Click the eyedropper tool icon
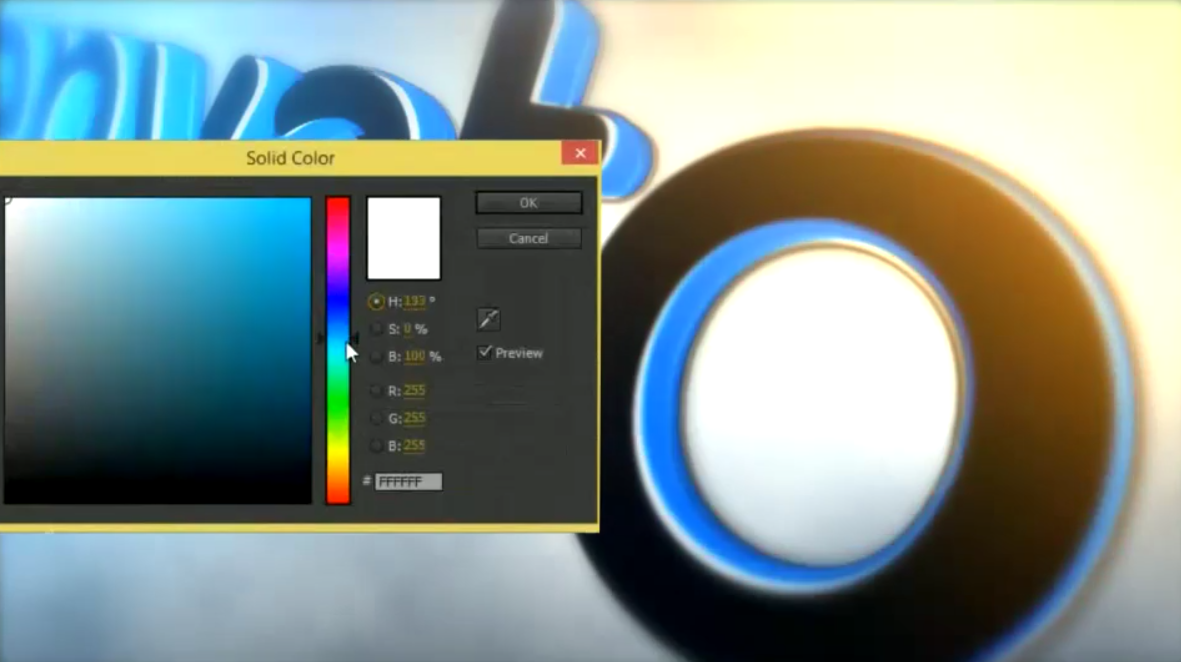 point(488,319)
